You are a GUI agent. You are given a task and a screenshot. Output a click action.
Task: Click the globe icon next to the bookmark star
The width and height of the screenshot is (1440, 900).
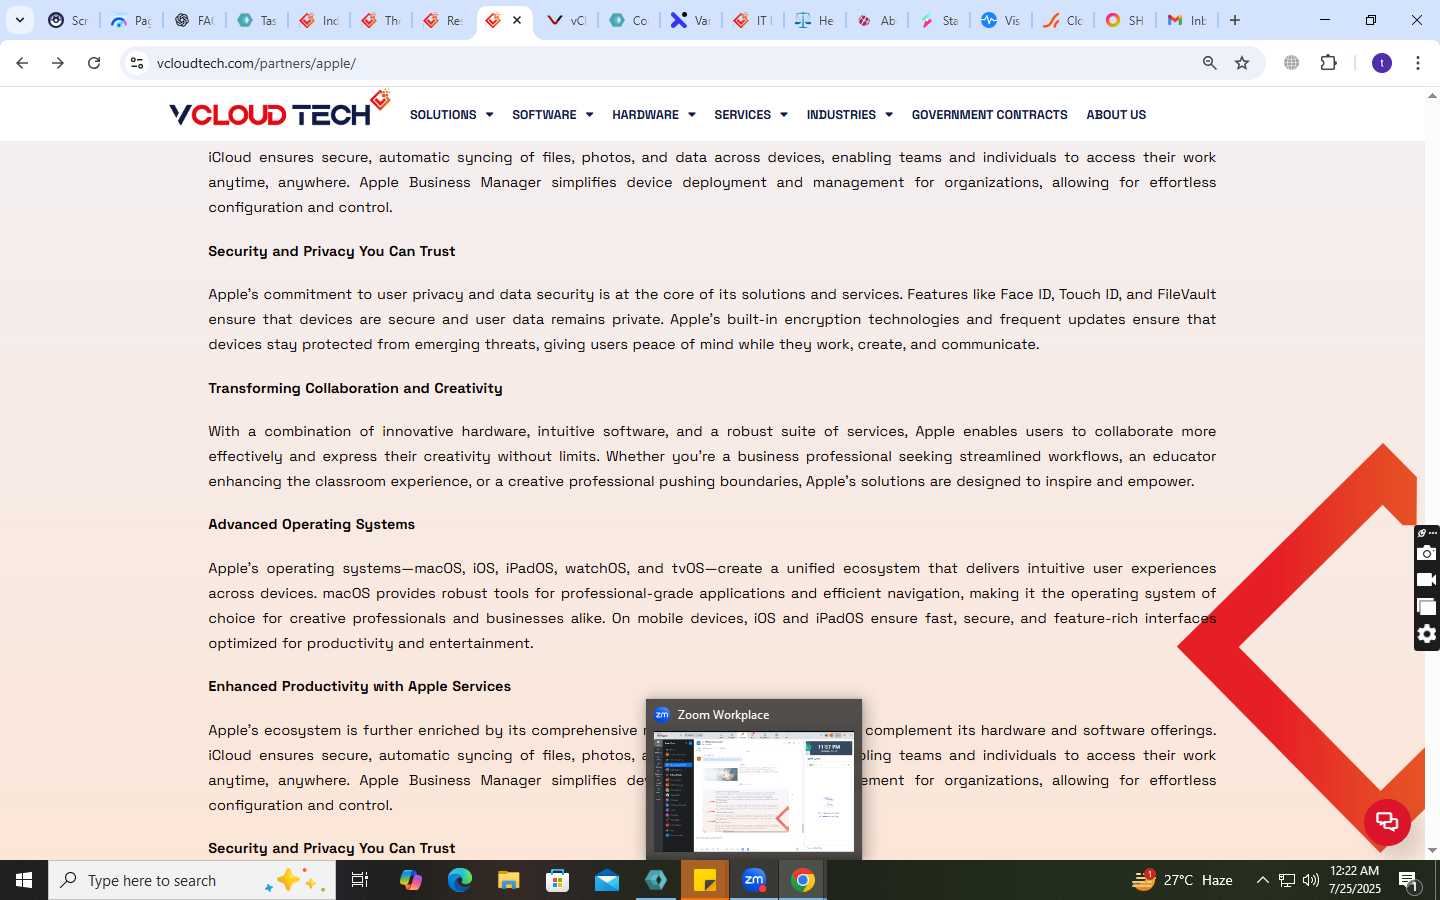click(x=1291, y=63)
